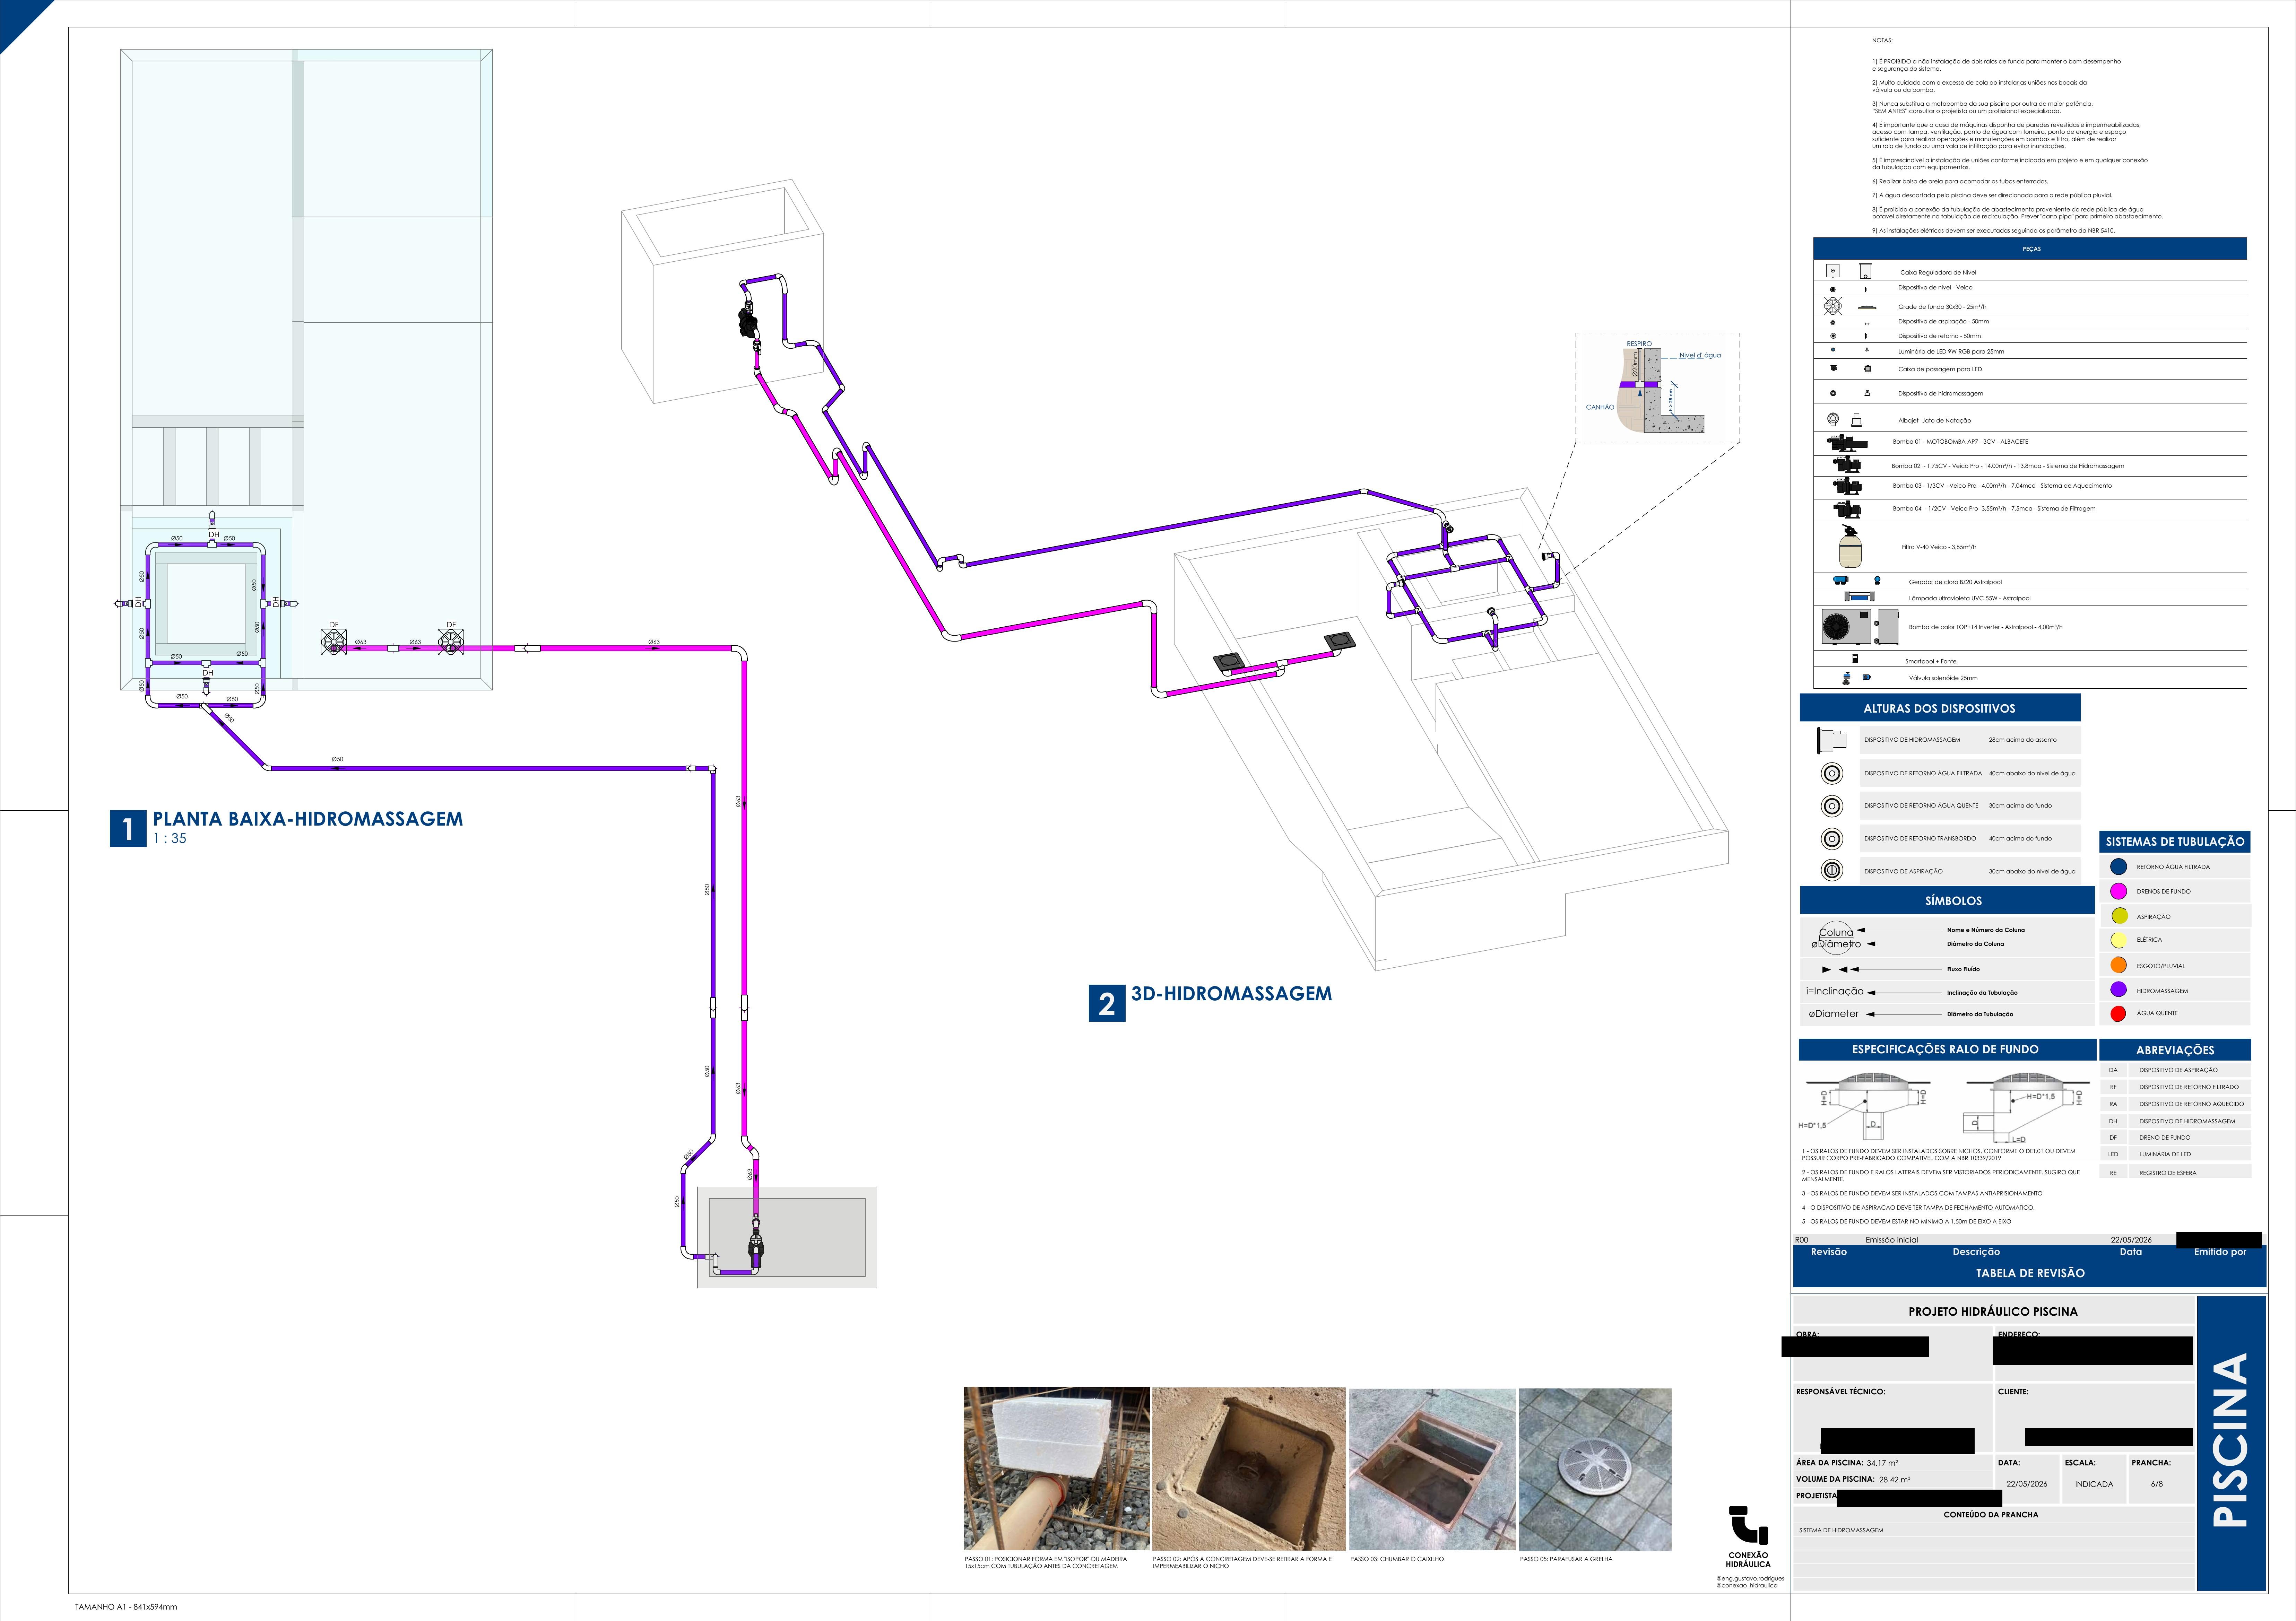
Task: Click the Grade de fundo 30x30 grille icon
Action: [x=1832, y=306]
